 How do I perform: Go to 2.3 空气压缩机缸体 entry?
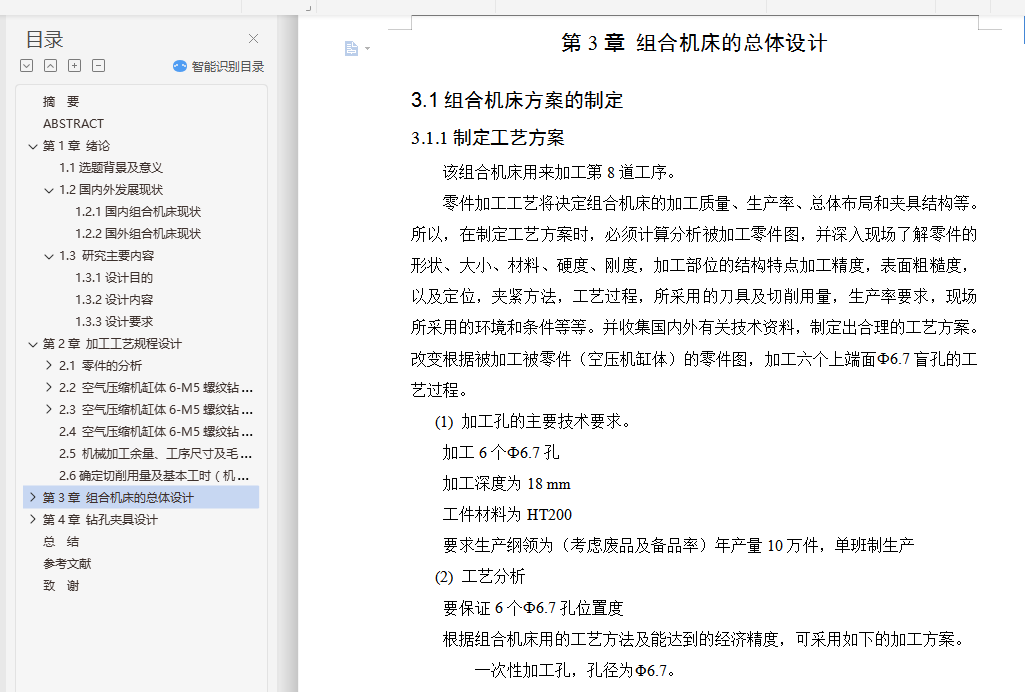(156, 410)
